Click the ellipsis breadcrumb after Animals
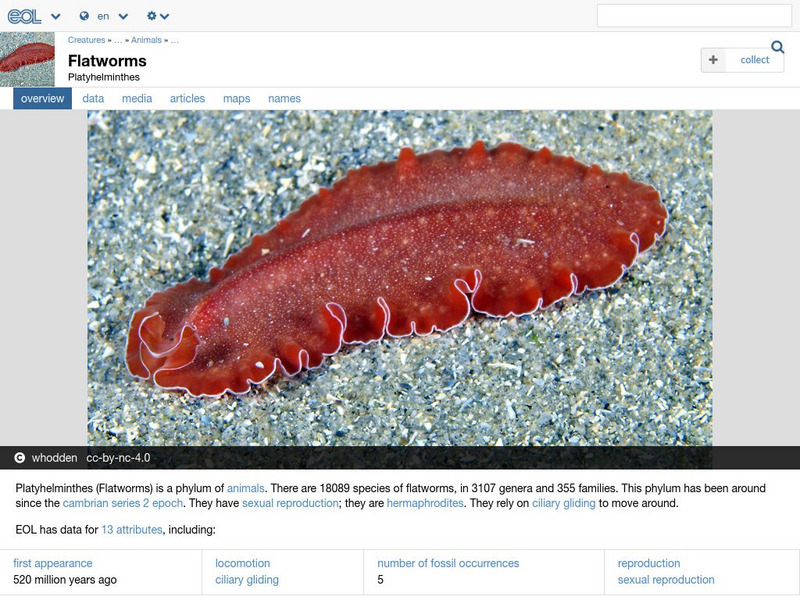 [x=176, y=42]
